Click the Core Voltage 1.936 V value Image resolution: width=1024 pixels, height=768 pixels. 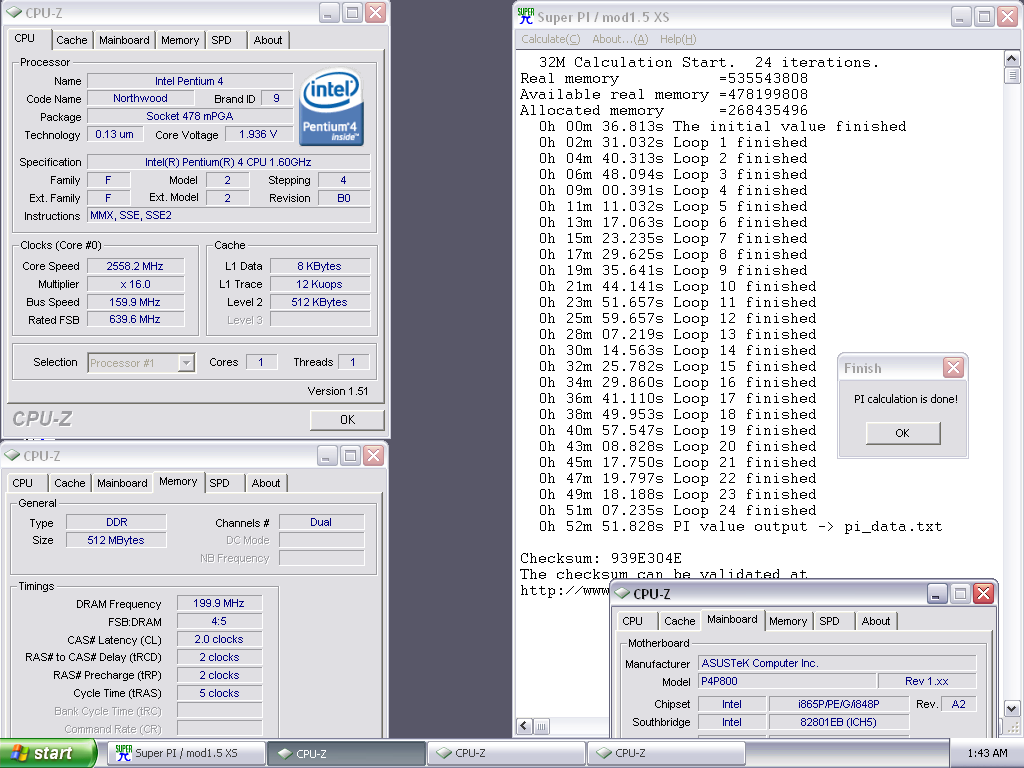click(x=258, y=135)
